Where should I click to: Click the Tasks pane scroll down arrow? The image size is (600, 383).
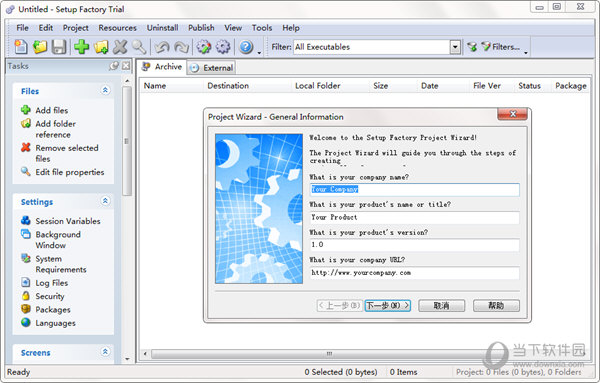[x=127, y=359]
